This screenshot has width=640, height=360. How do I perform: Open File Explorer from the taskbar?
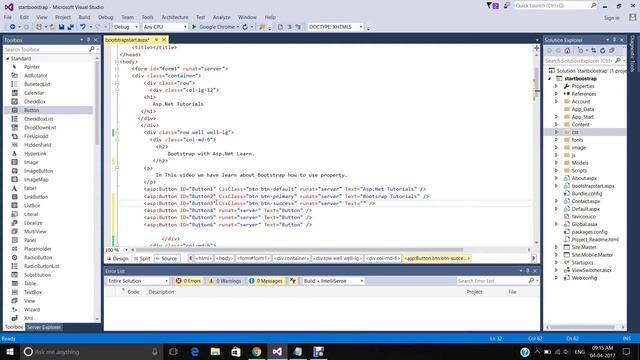[x=215, y=352]
